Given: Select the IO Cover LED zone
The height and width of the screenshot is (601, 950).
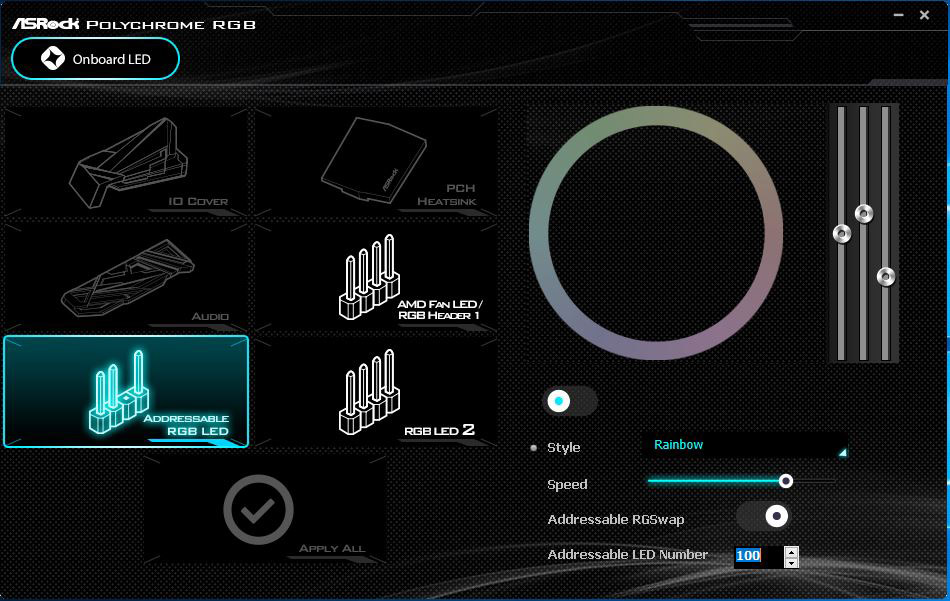Looking at the screenshot, I should click(x=126, y=162).
